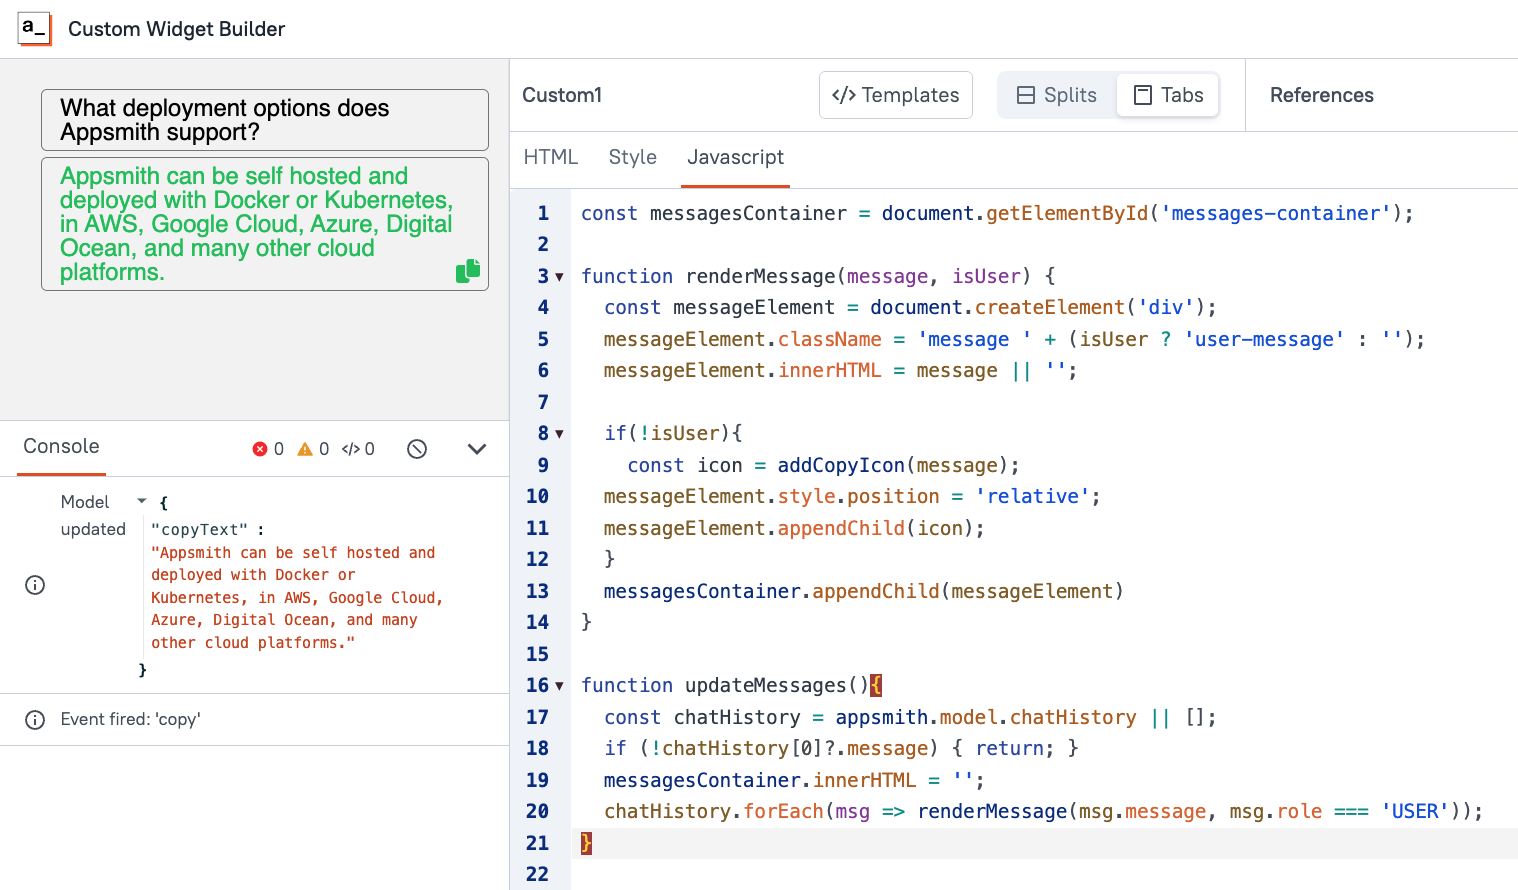Open the Style tab
This screenshot has width=1518, height=890.
coord(632,157)
